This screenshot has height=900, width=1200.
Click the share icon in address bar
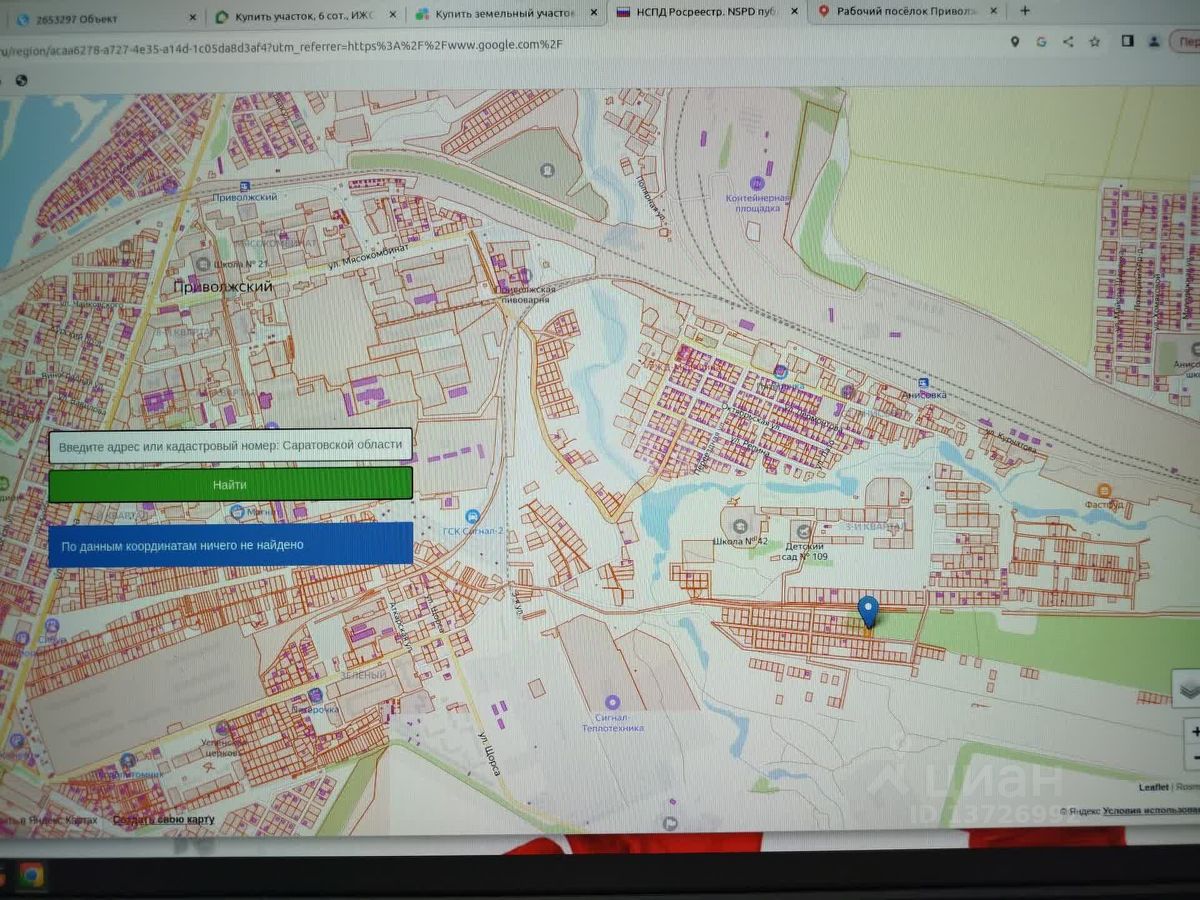click(1068, 42)
